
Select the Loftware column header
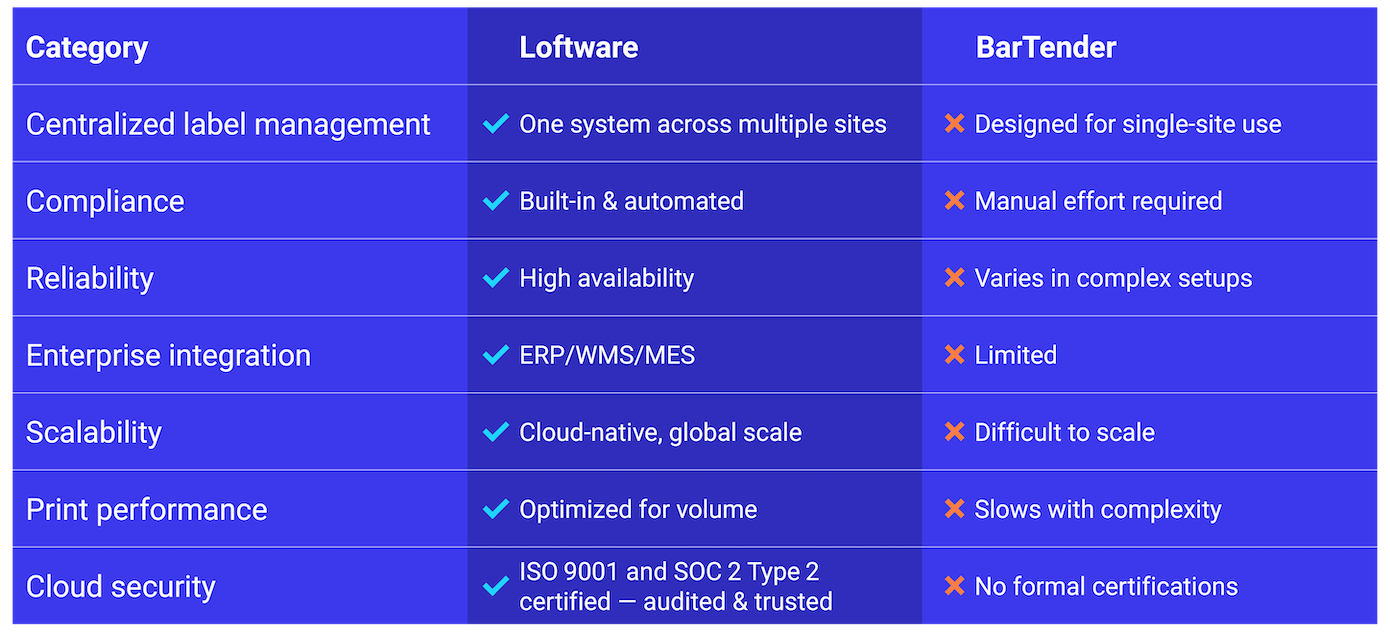click(x=578, y=47)
